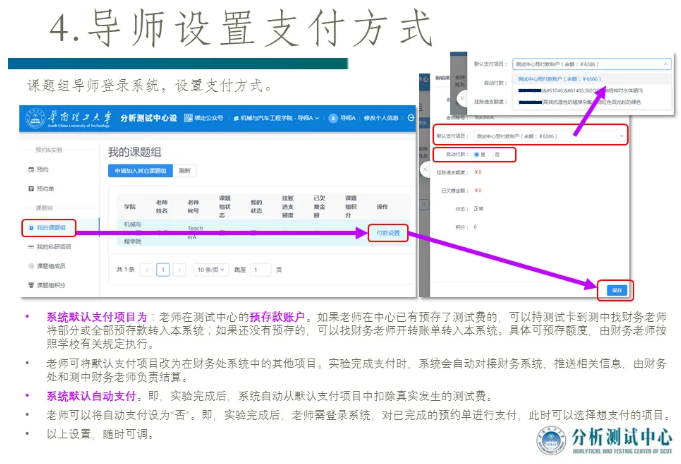Click the blue 保存 button

[x=615, y=290]
